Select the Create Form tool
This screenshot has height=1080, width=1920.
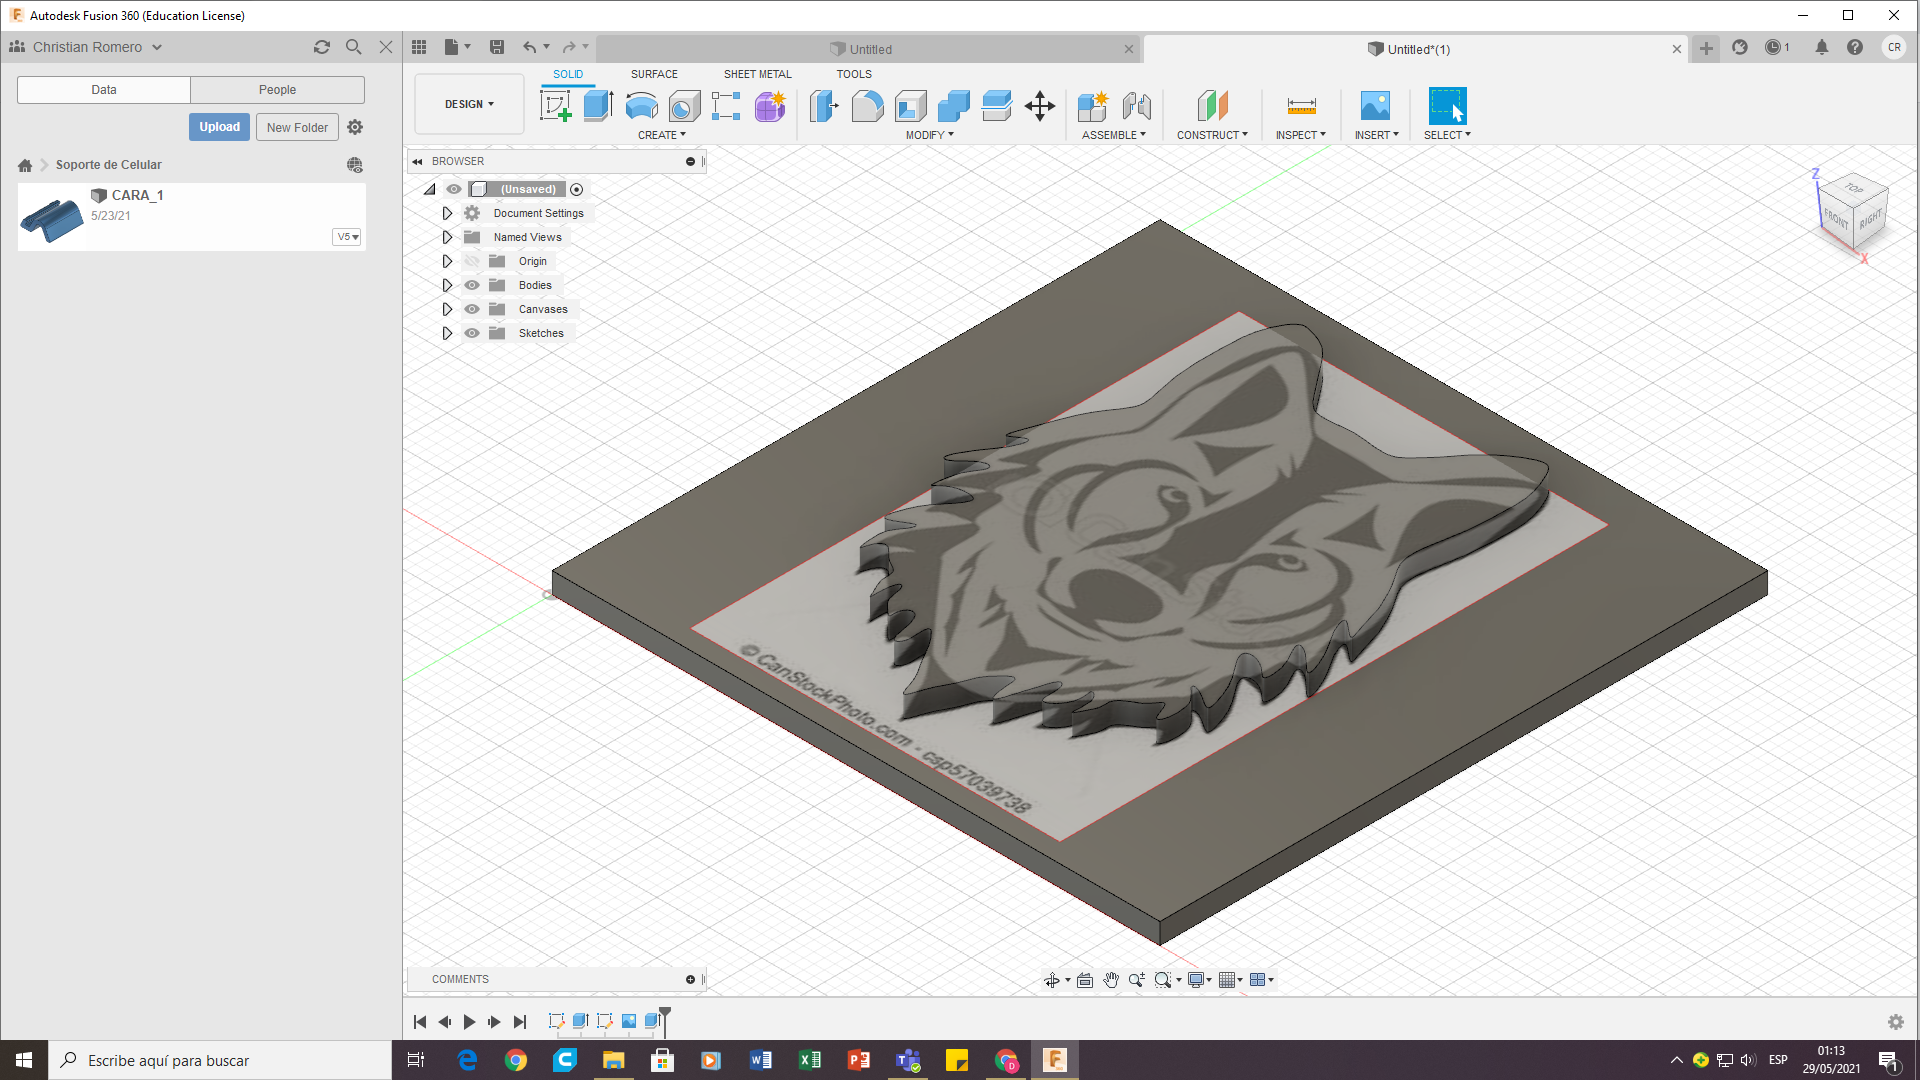click(770, 105)
